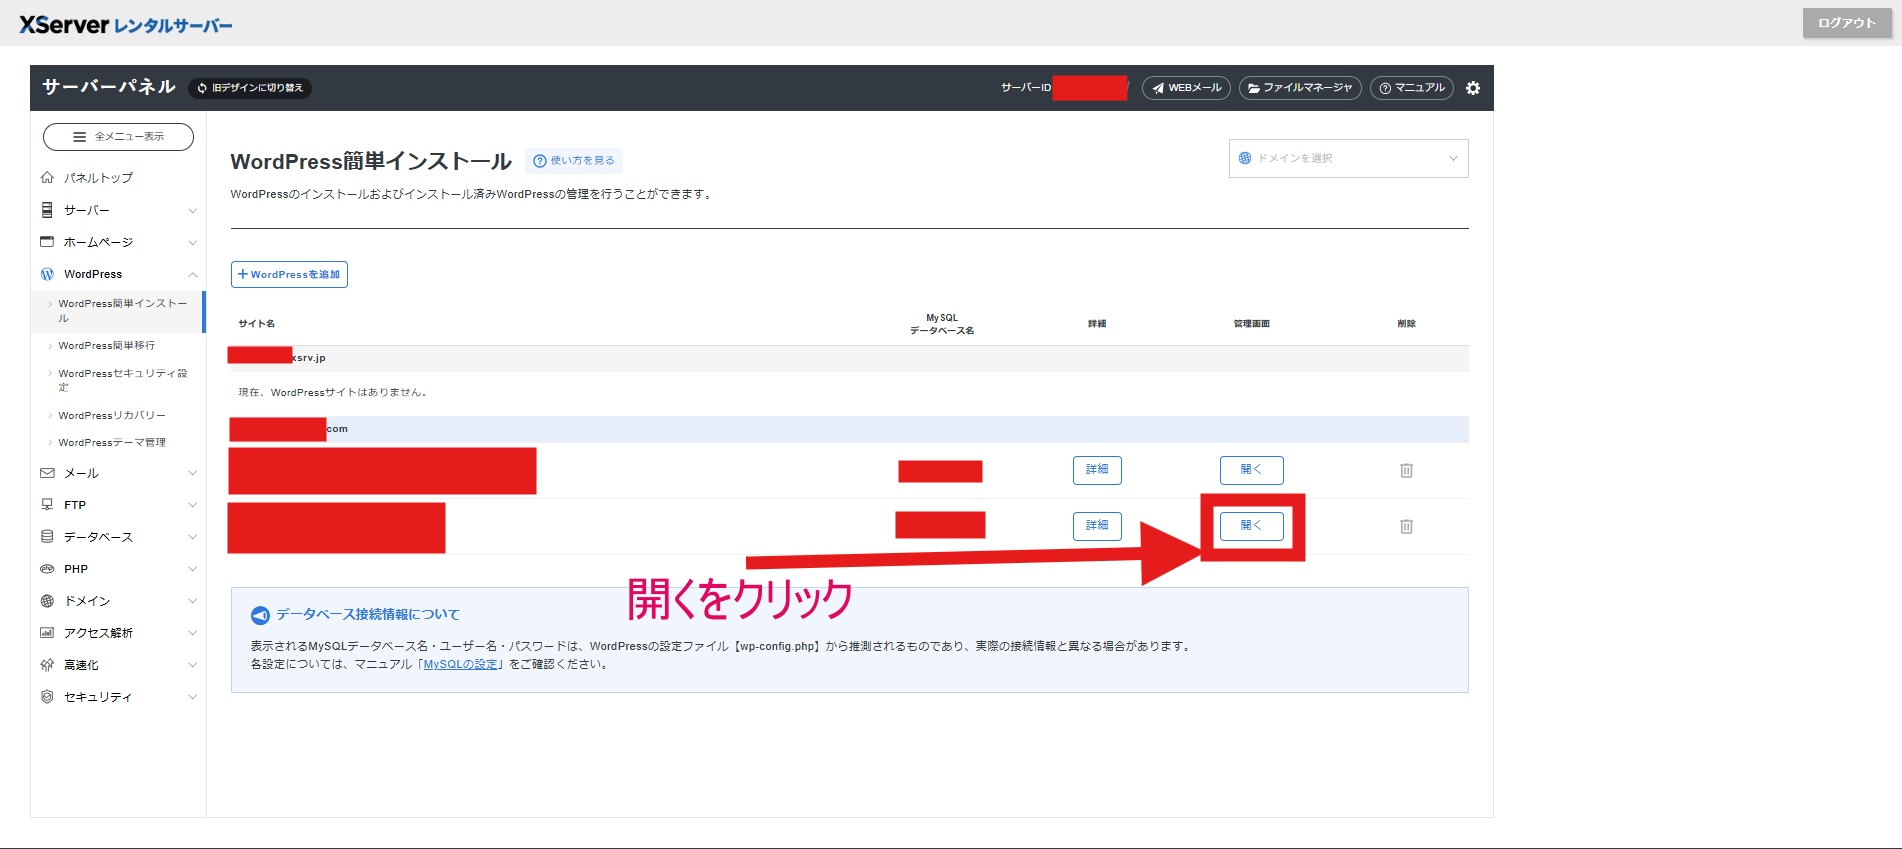Image resolution: width=1902 pixels, height=849 pixels.
Task: Open the MySQLの設定 manual link
Action: coord(460,664)
